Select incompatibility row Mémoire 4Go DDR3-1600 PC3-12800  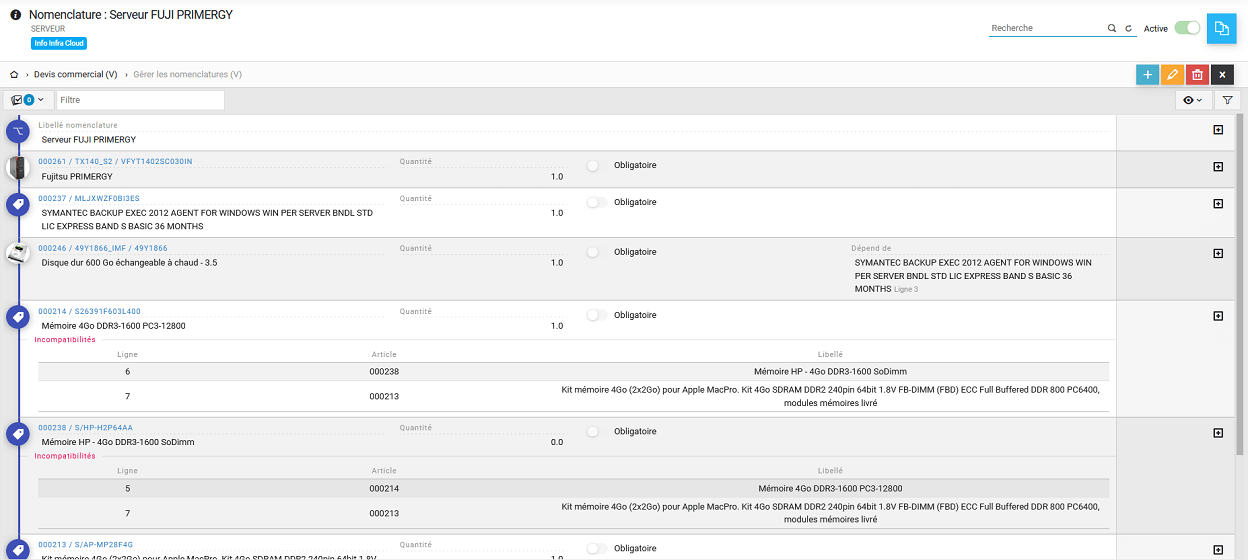coord(574,488)
